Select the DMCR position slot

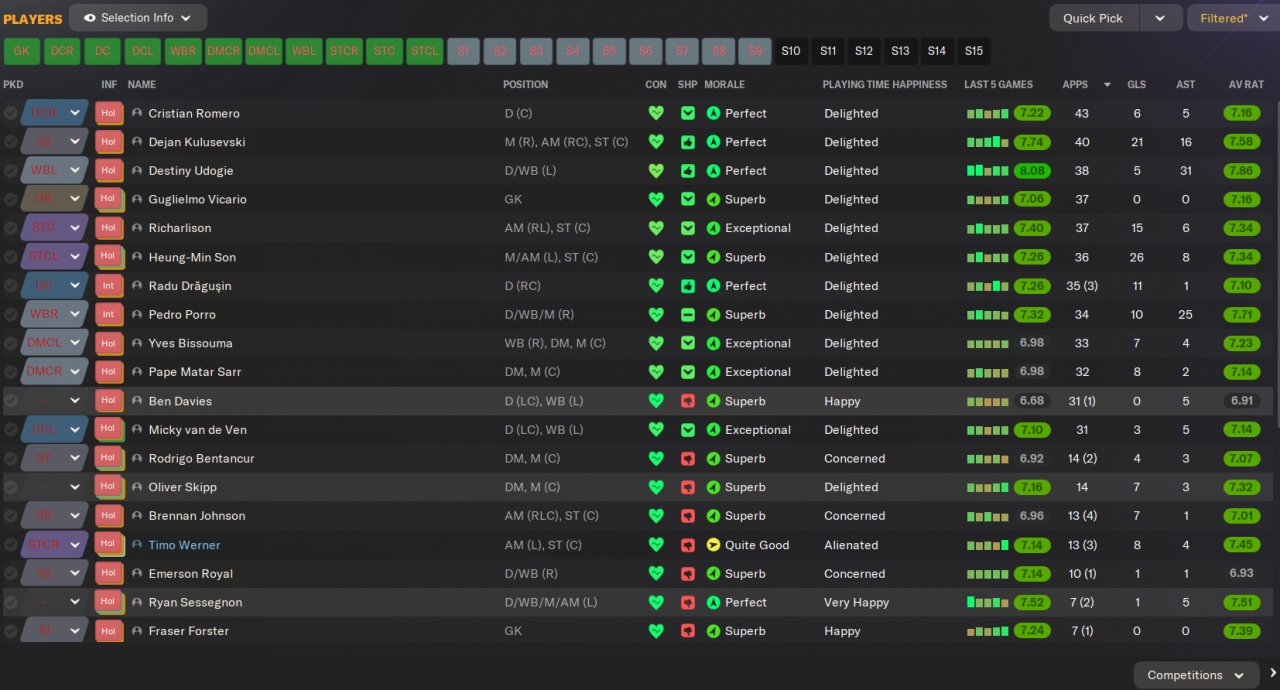223,51
